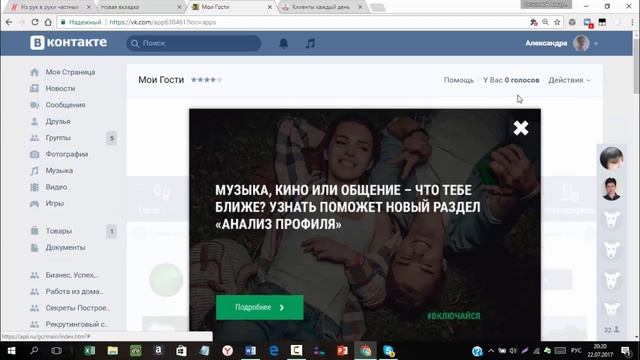Image resolution: width=640 pixels, height=360 pixels.
Task: Reload the page with refresh icon
Action: pos(35,22)
